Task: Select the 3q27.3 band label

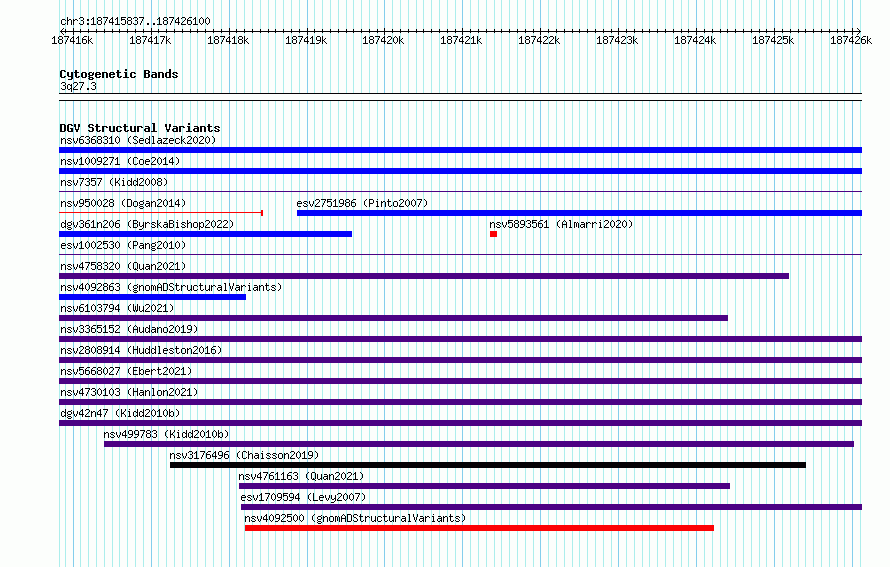Action: click(x=78, y=86)
